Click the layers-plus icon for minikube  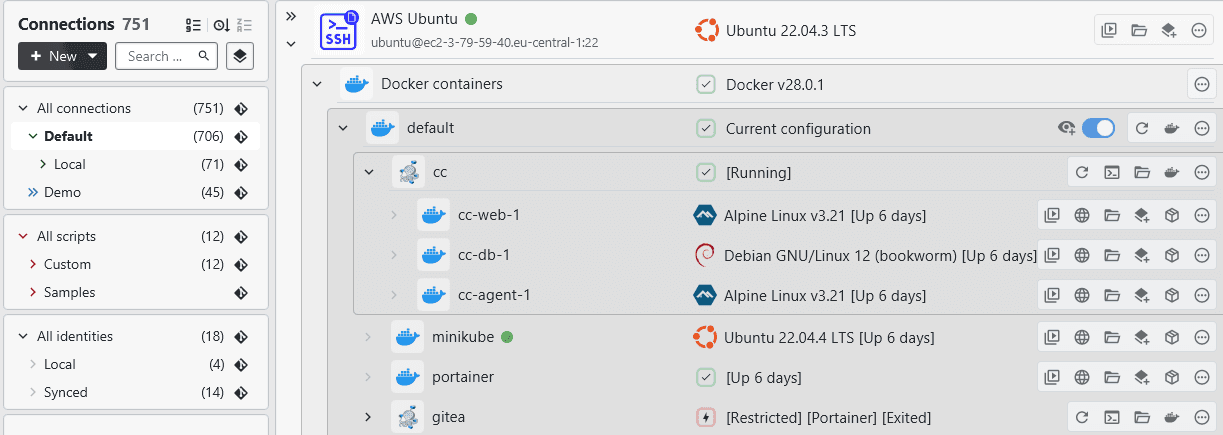pyautogui.click(x=1141, y=337)
